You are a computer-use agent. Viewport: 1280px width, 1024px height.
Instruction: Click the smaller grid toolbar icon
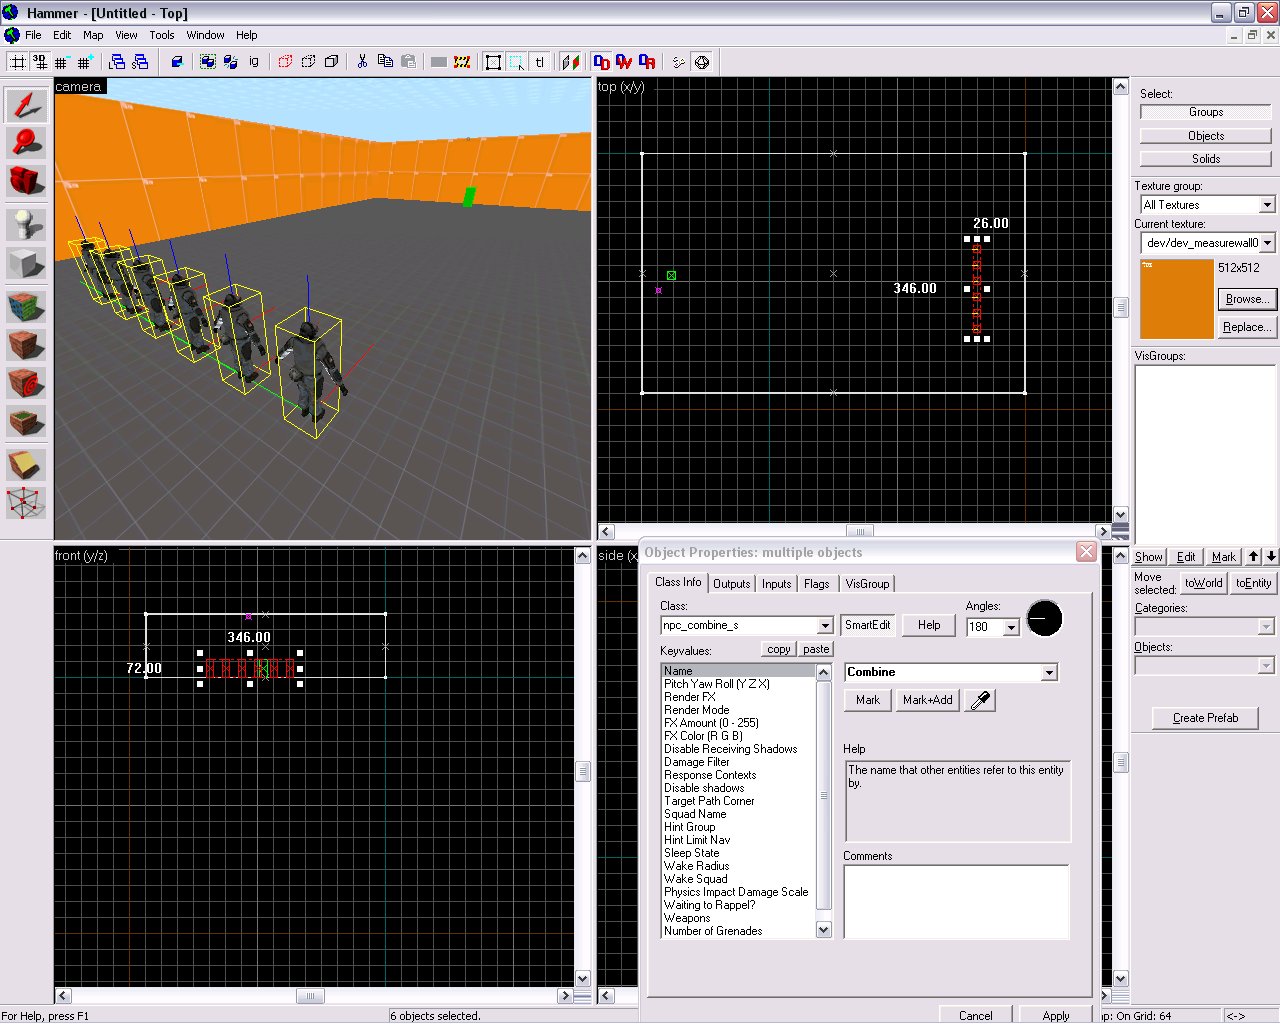pos(61,62)
